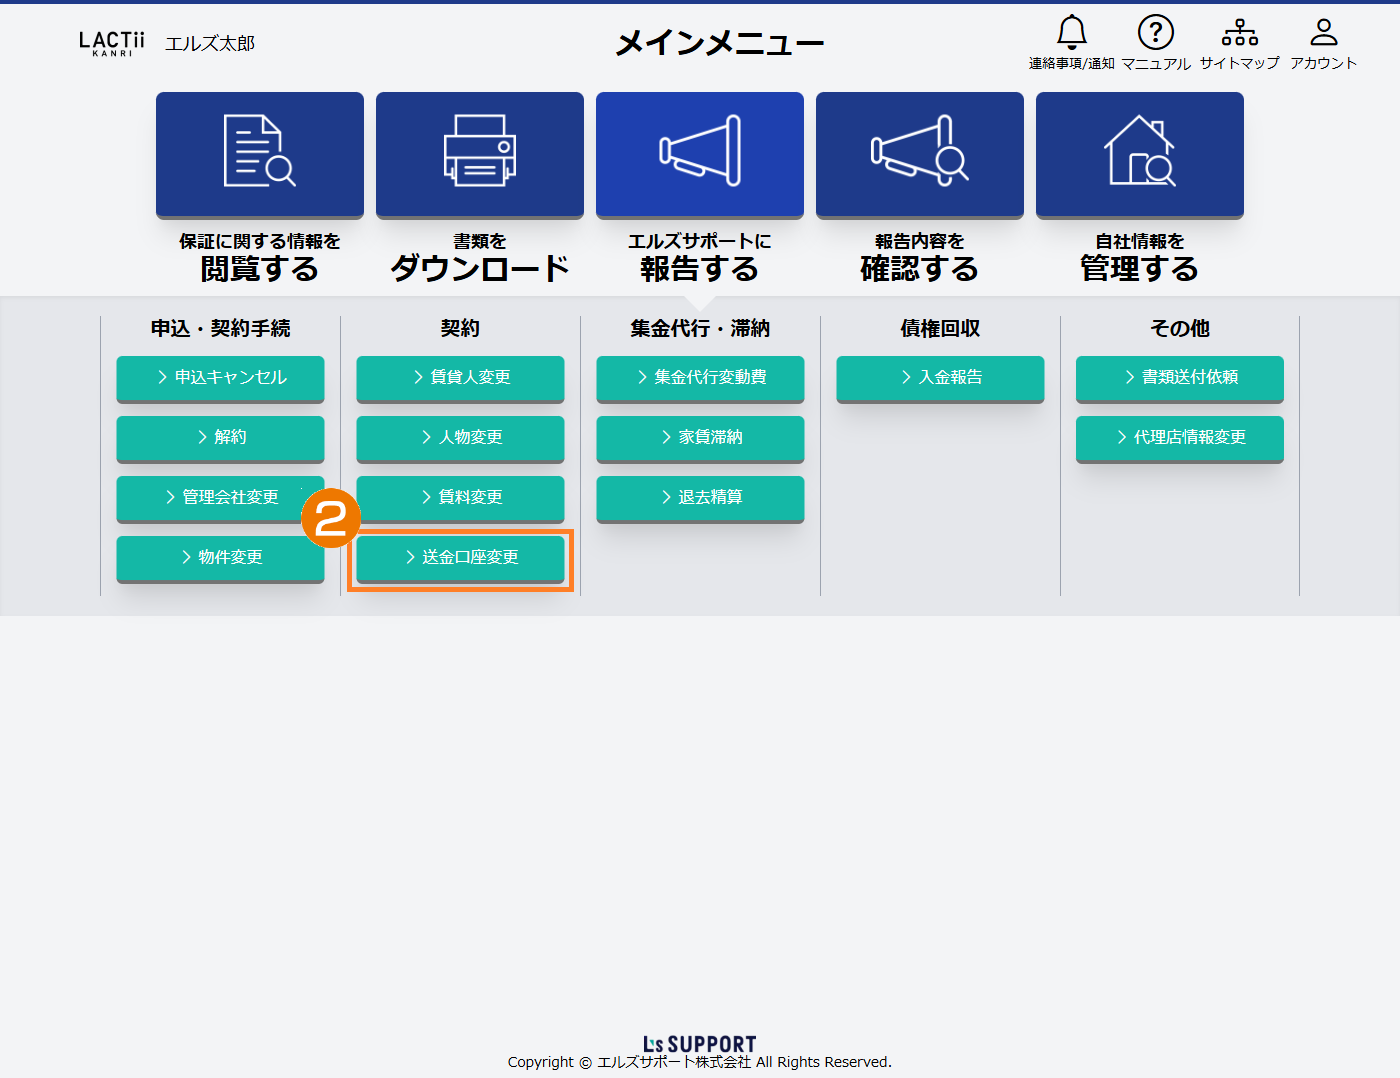Open the manual question mark icon
Screen dimensions: 1400x1078
pos(1155,34)
